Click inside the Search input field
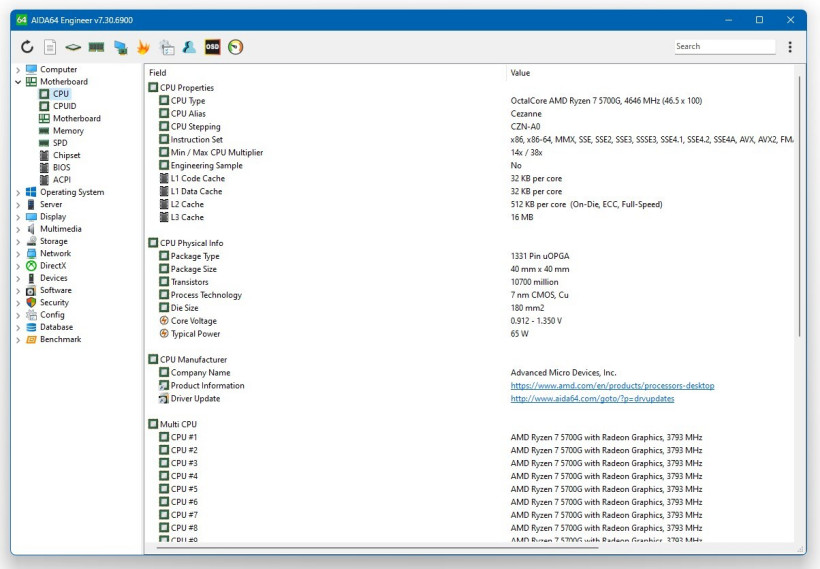Screen dimensions: 820x569 click(x=723, y=47)
